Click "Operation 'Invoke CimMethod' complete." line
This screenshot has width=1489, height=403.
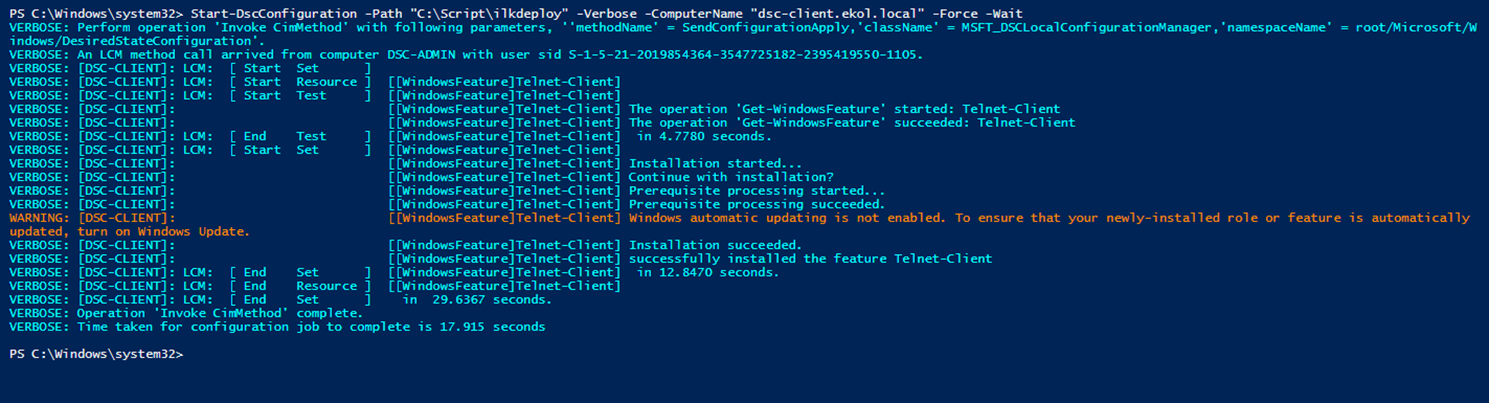coord(218,313)
